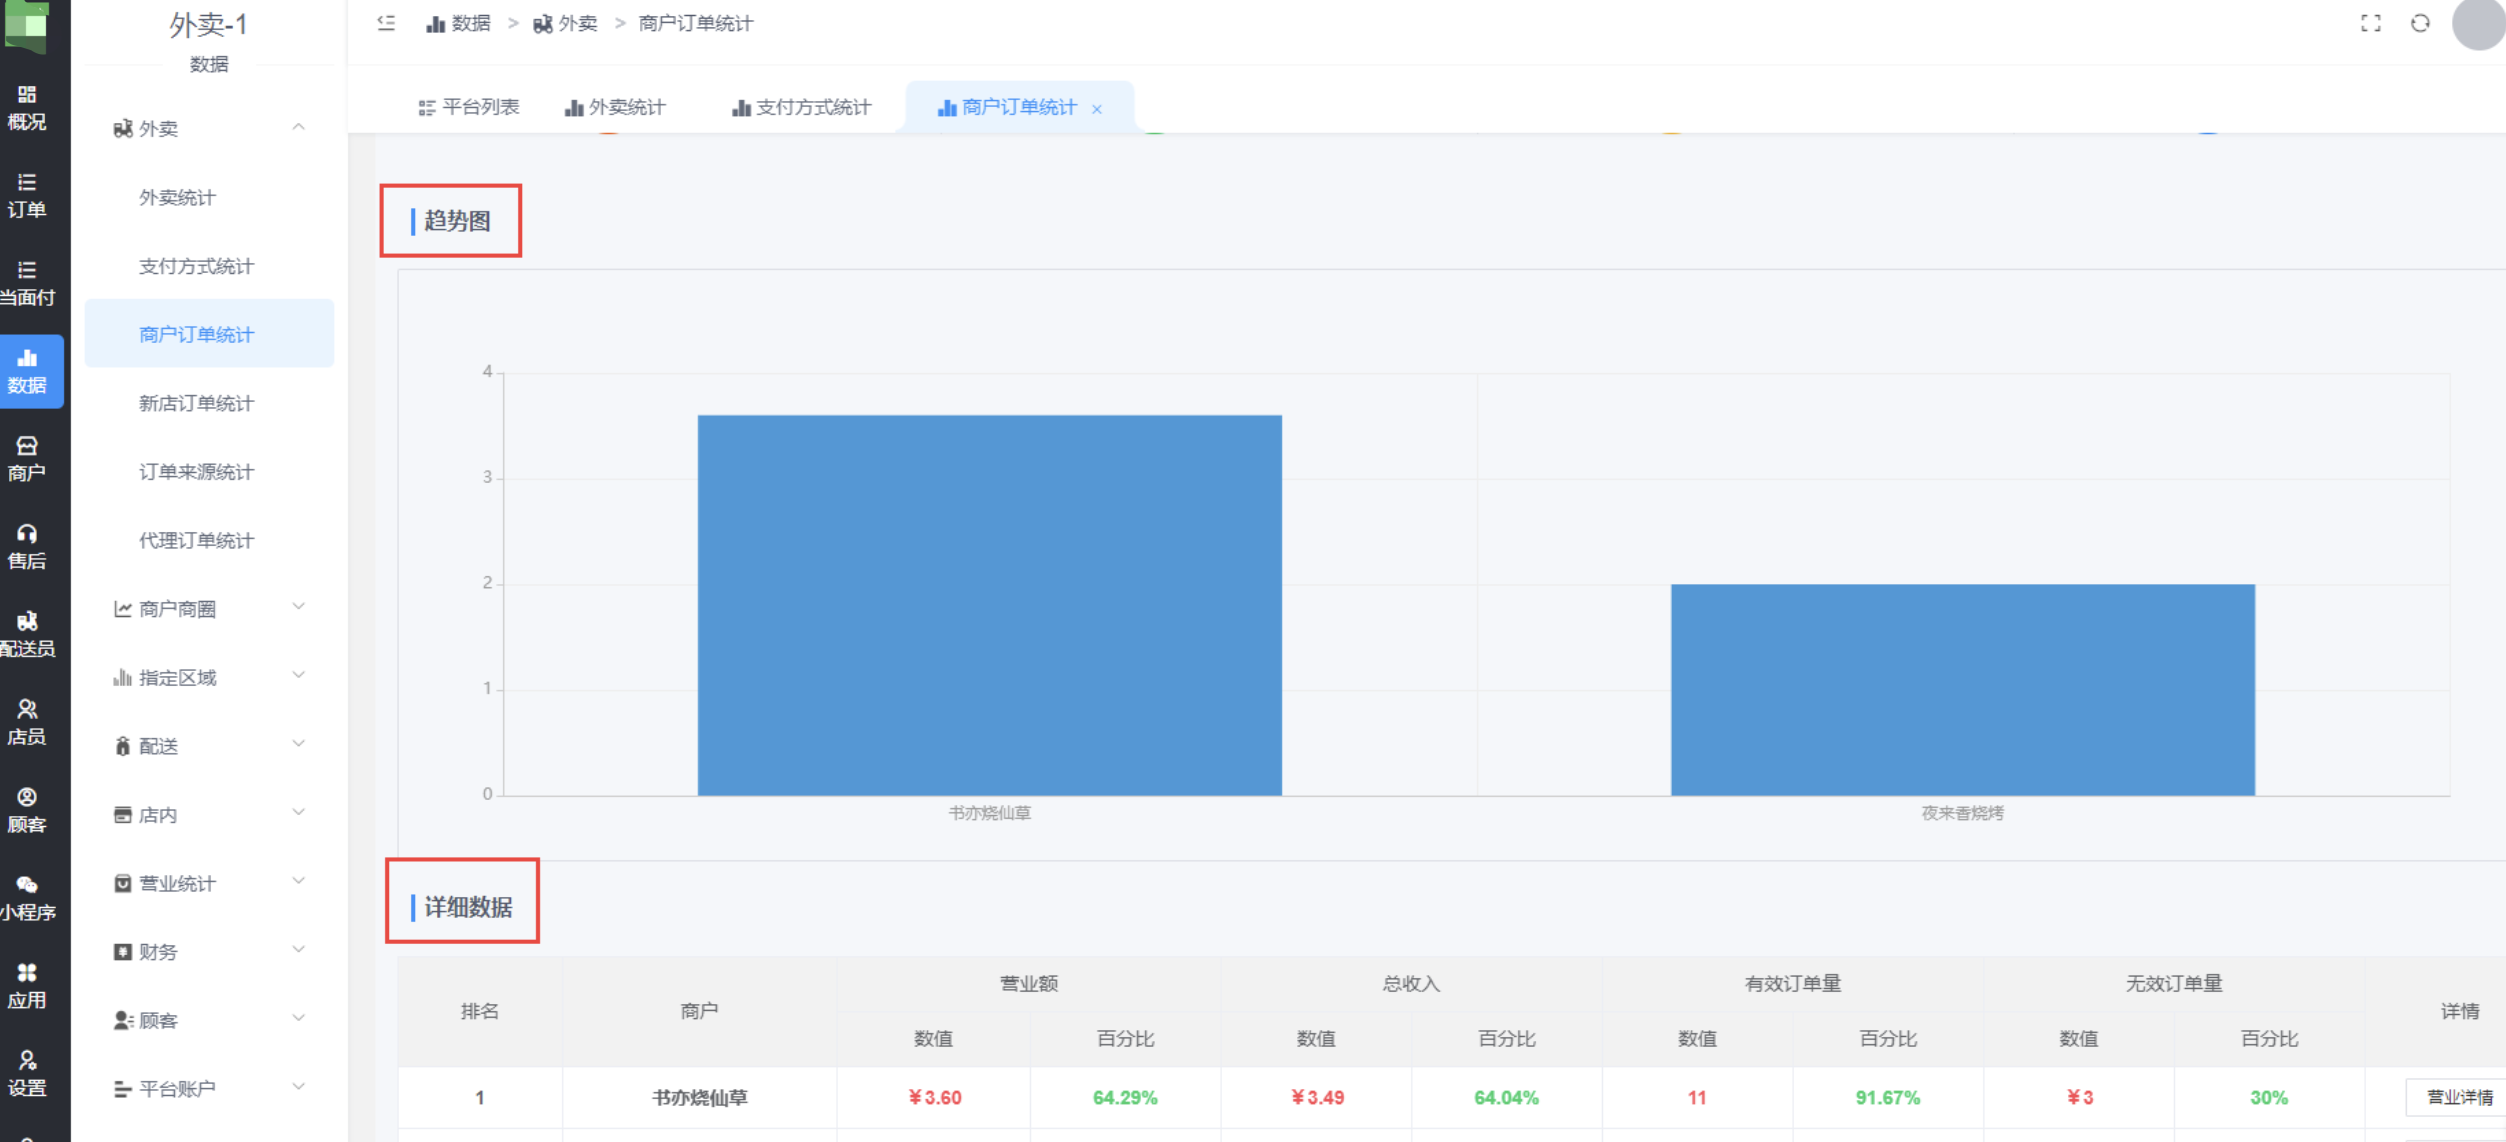Refresh the page with the reload icon
2506x1142 pixels.
2420,23
